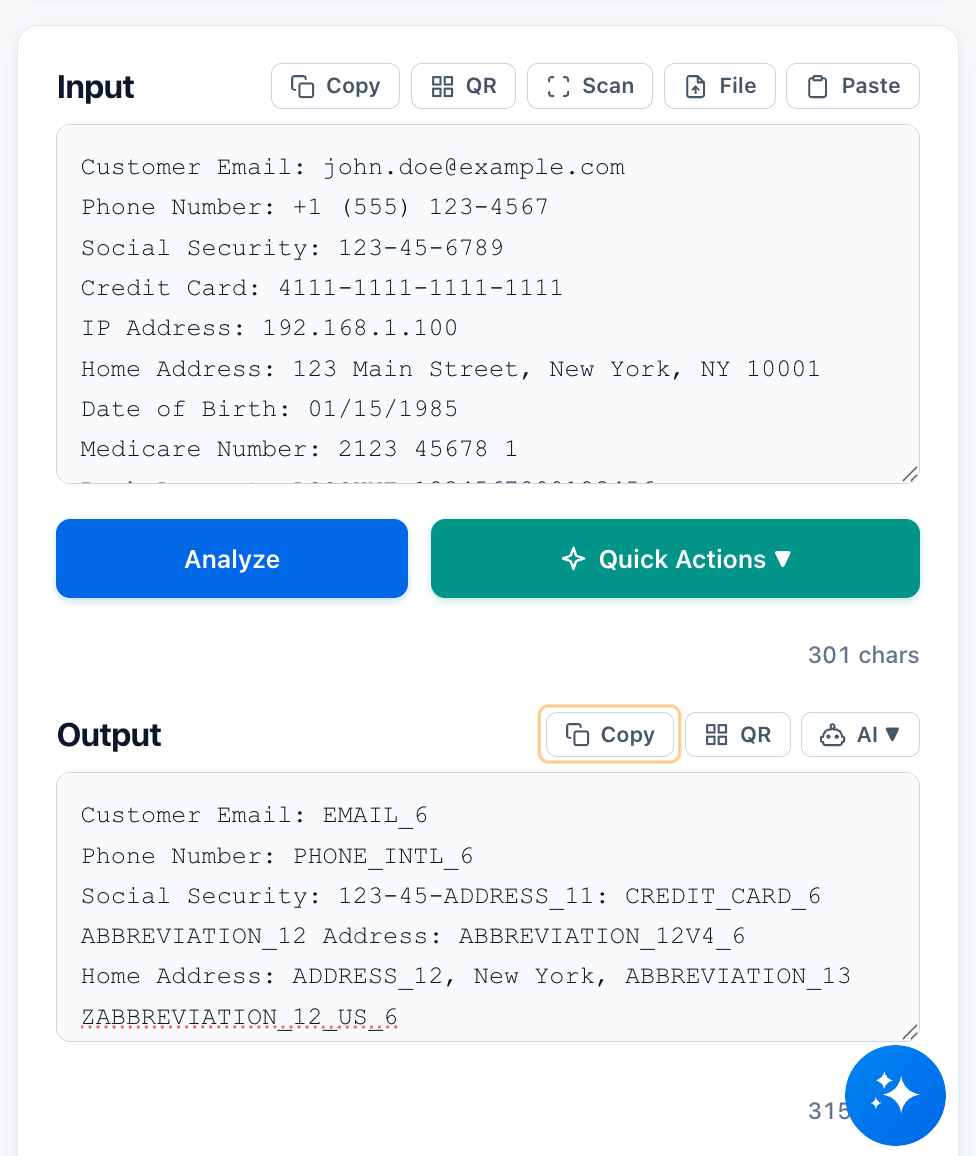976x1156 pixels.
Task: Click the sparkle icon on Quick Actions
Action: (x=573, y=559)
